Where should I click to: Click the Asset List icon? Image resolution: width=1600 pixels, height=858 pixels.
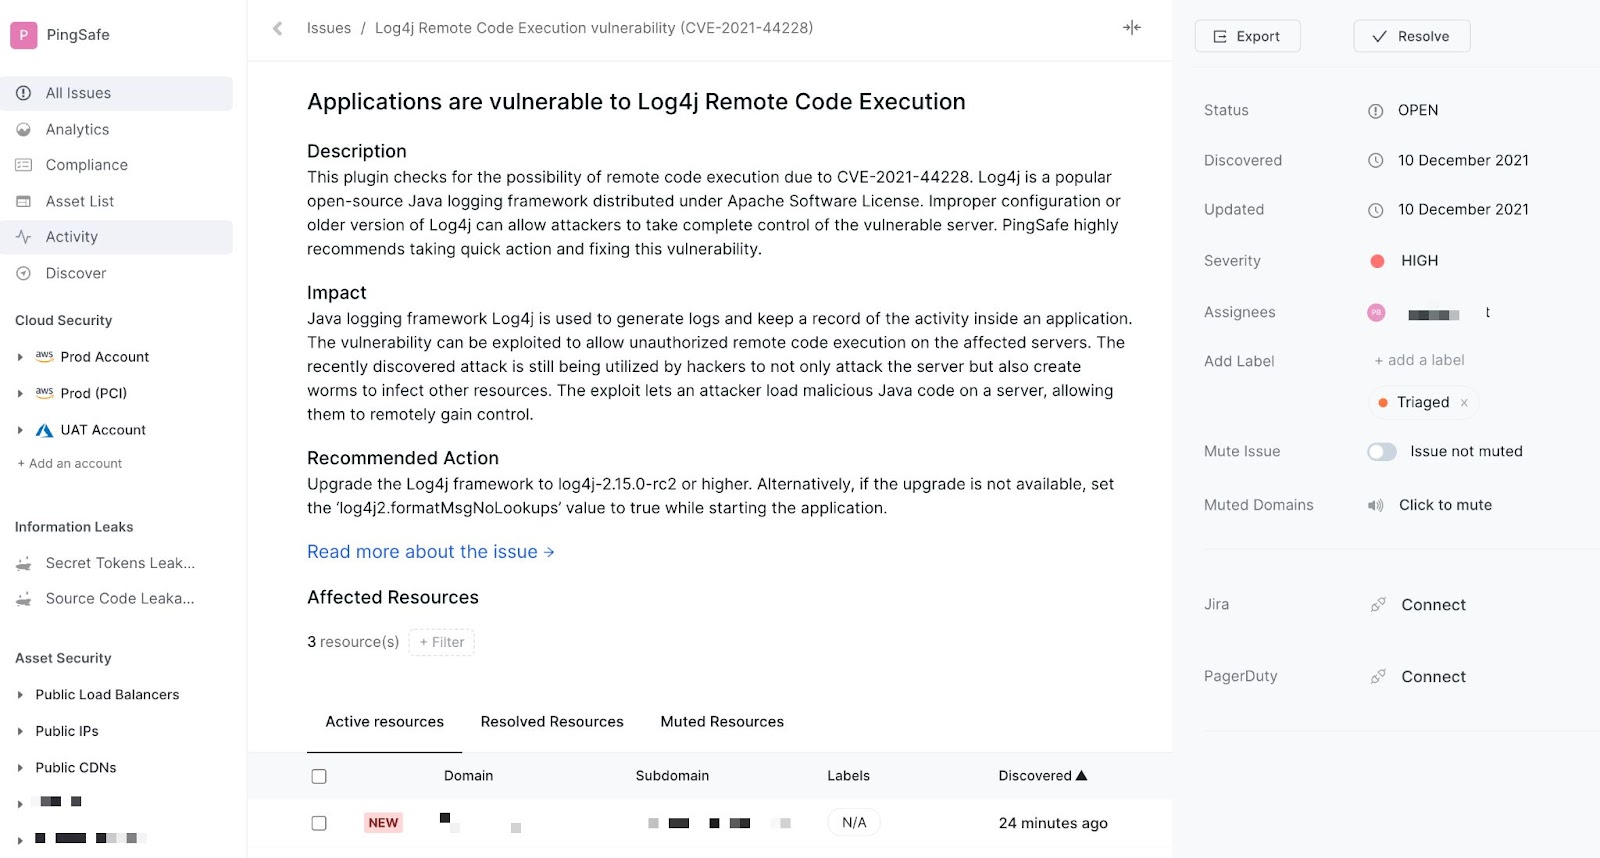(x=24, y=201)
